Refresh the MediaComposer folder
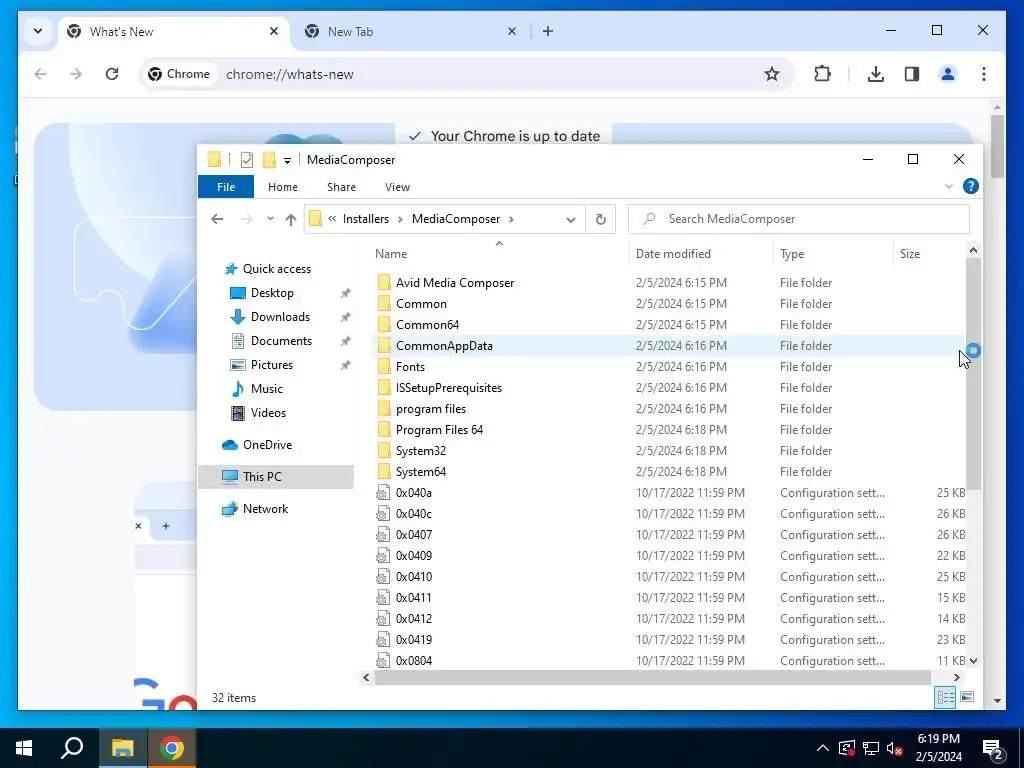 point(601,219)
